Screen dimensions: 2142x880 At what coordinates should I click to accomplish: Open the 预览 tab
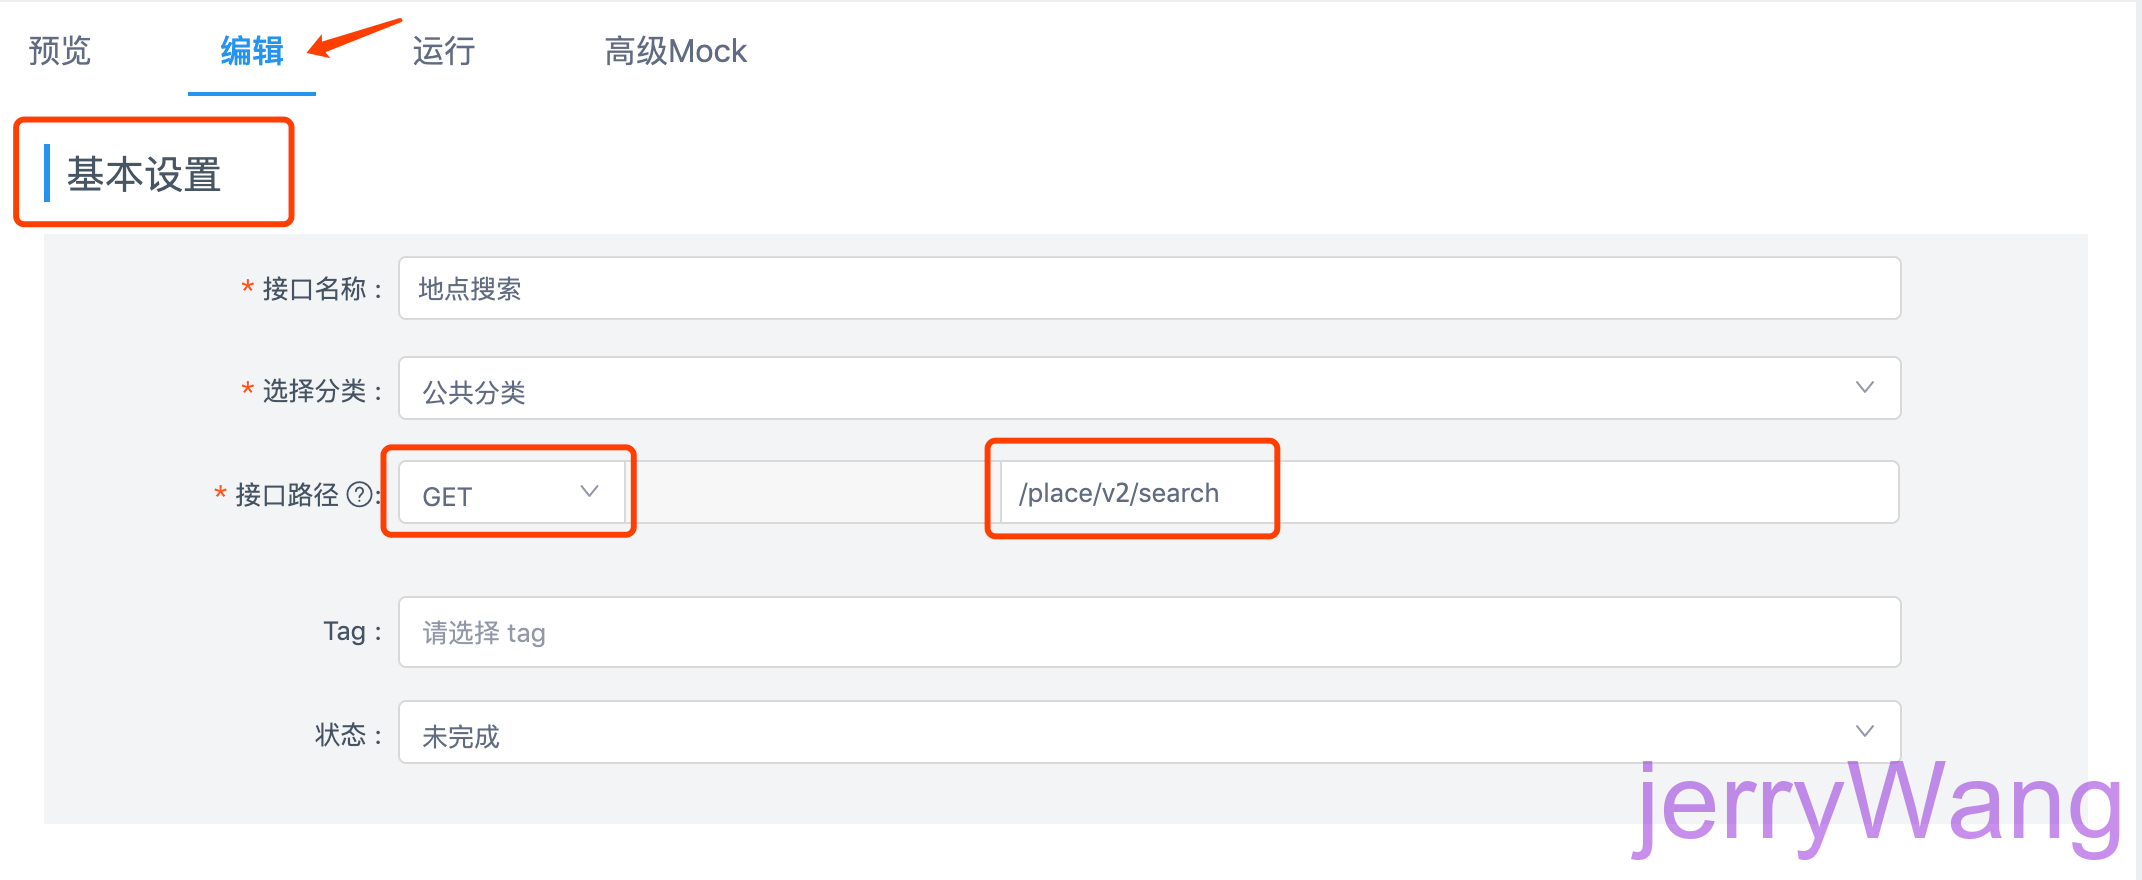pos(60,51)
